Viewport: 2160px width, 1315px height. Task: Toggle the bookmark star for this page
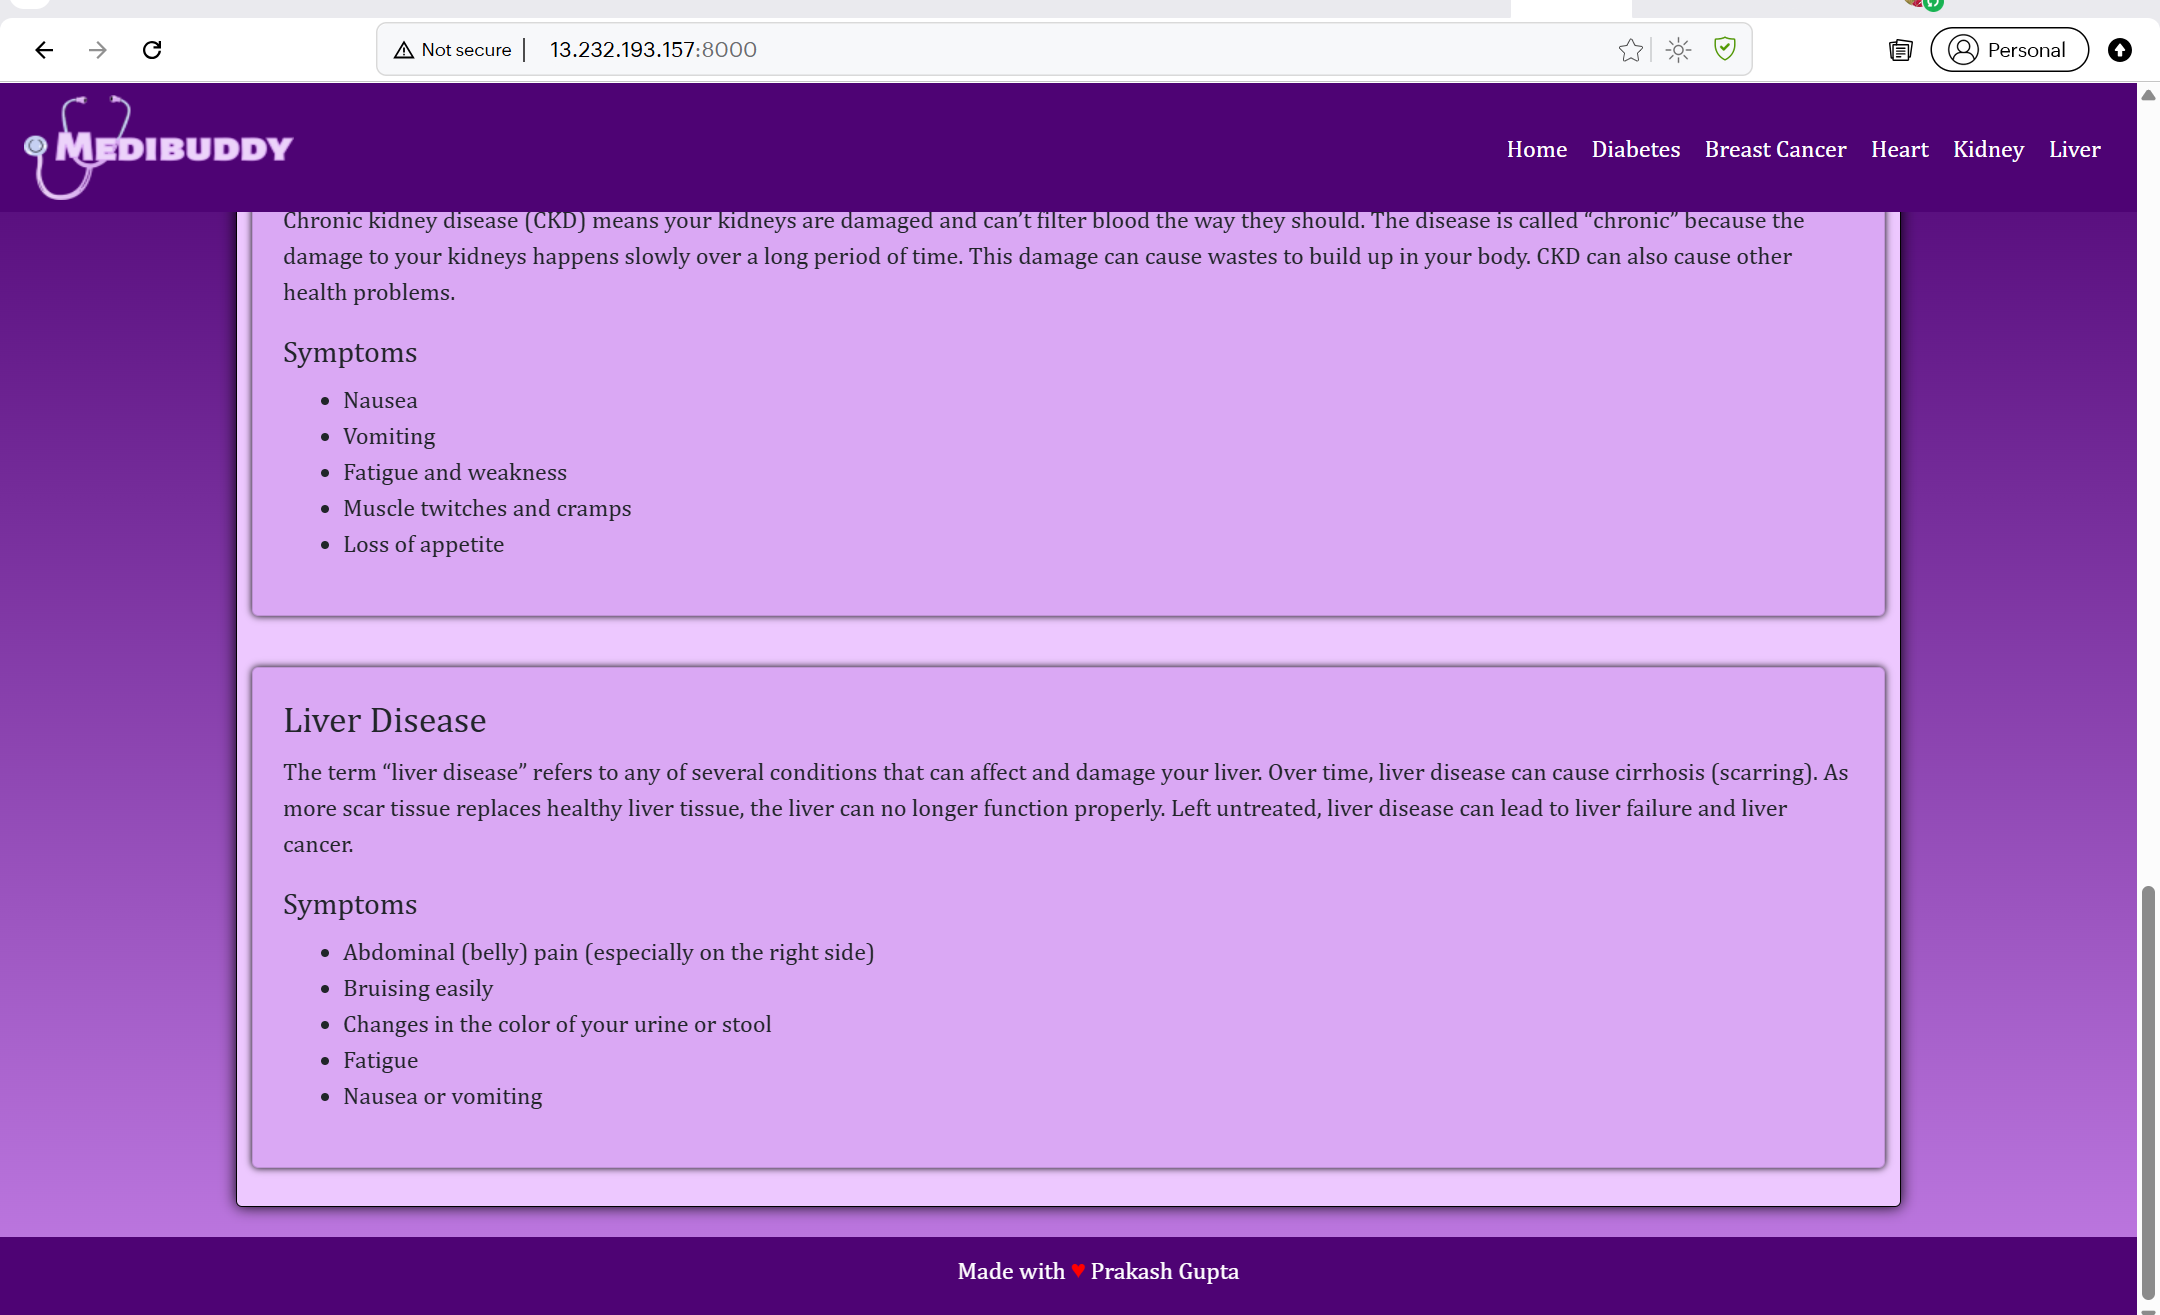click(x=1630, y=49)
